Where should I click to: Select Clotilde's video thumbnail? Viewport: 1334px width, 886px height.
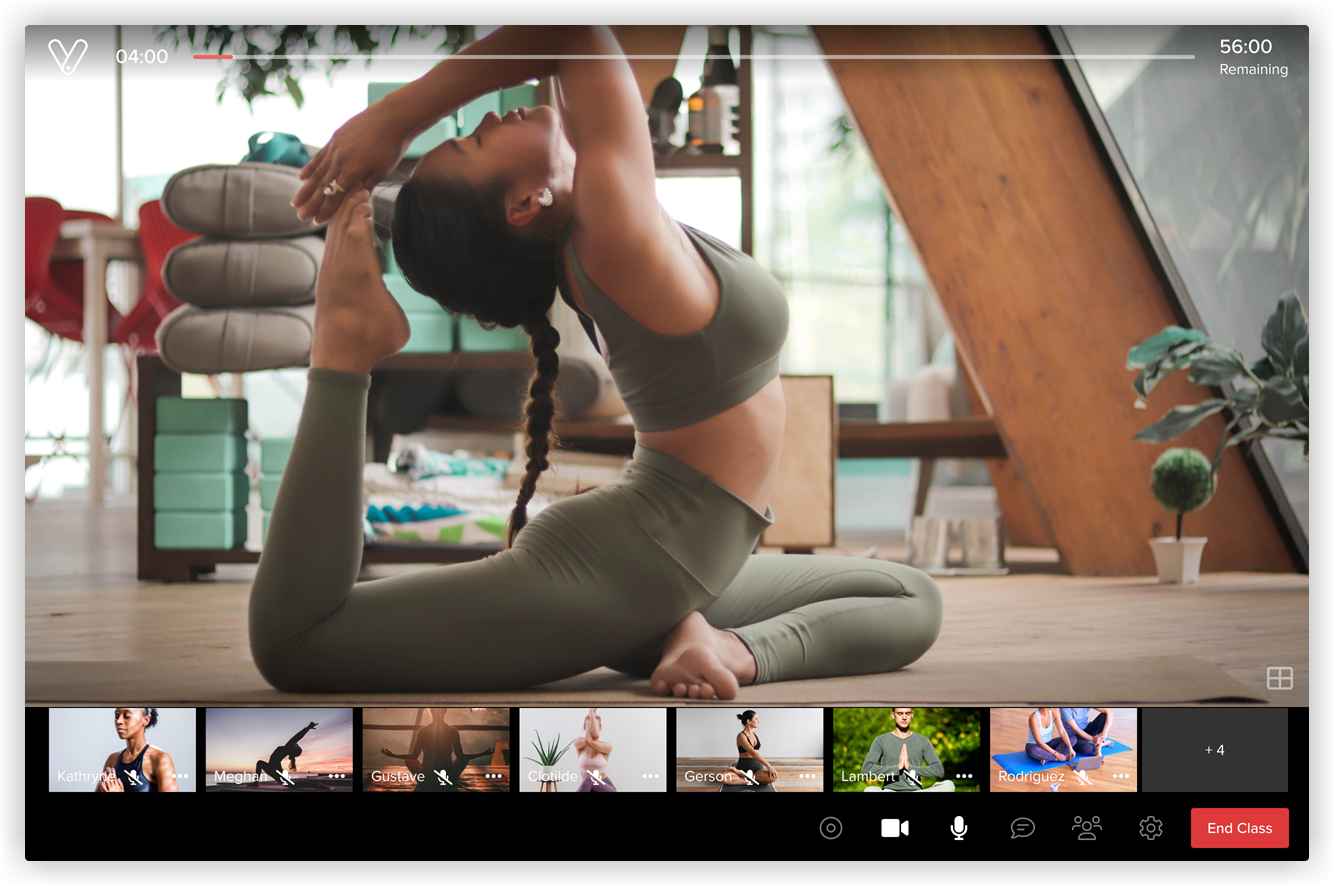[593, 750]
